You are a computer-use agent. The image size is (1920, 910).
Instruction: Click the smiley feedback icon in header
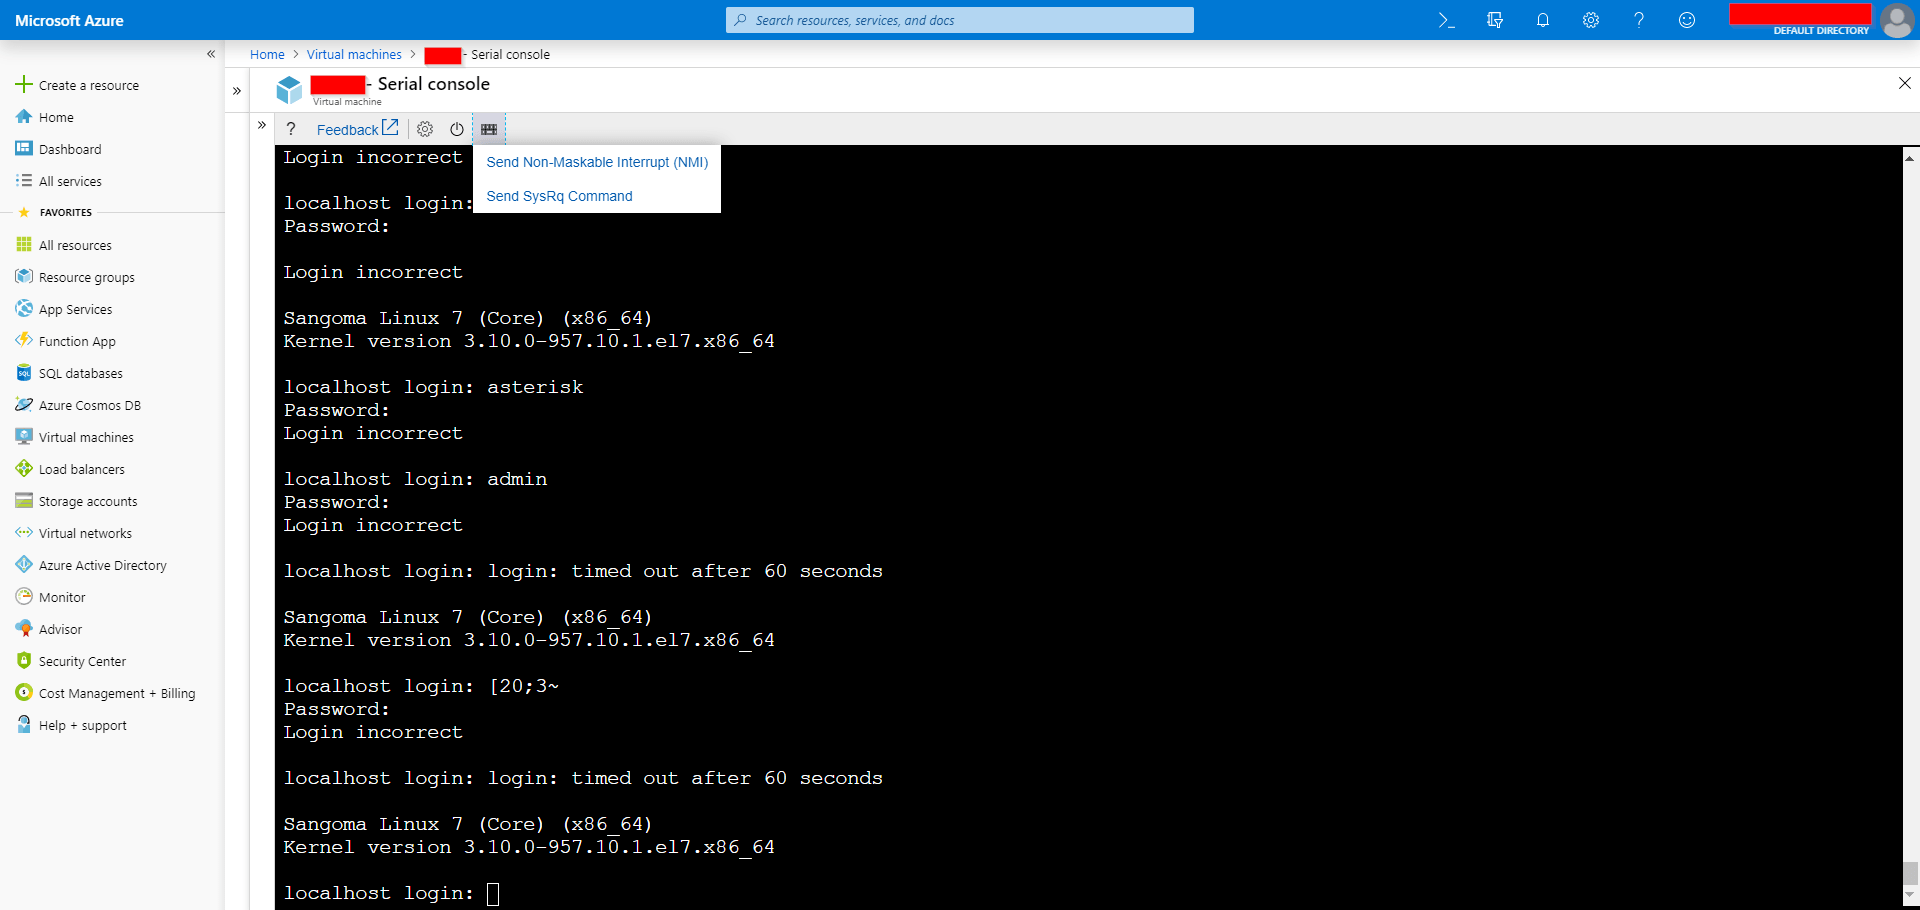pos(1687,20)
